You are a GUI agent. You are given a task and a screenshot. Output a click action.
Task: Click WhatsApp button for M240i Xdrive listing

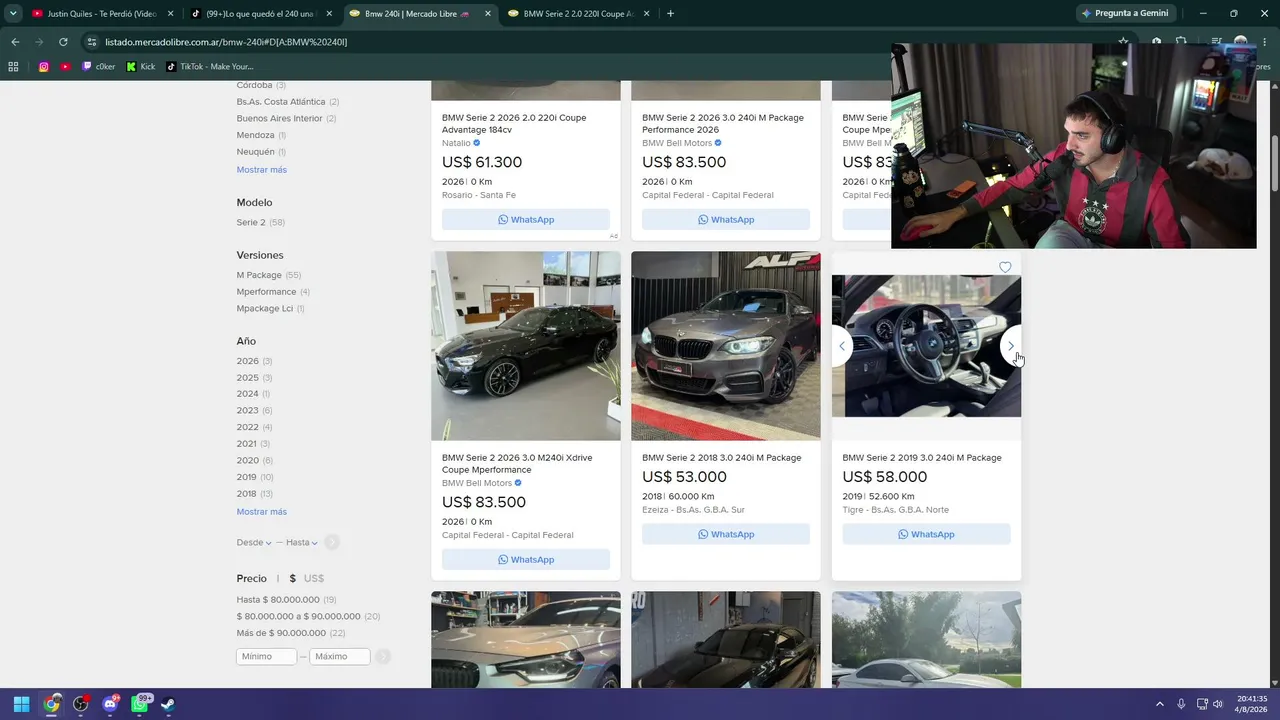(526, 560)
